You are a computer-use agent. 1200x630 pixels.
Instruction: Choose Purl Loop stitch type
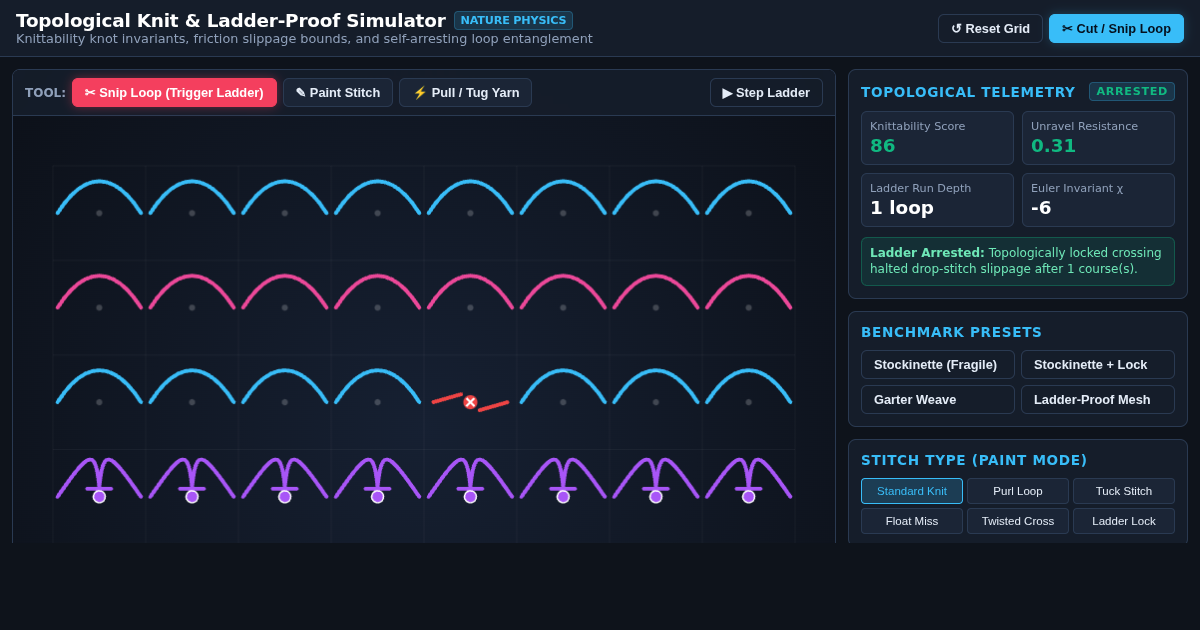pyautogui.click(x=1018, y=491)
